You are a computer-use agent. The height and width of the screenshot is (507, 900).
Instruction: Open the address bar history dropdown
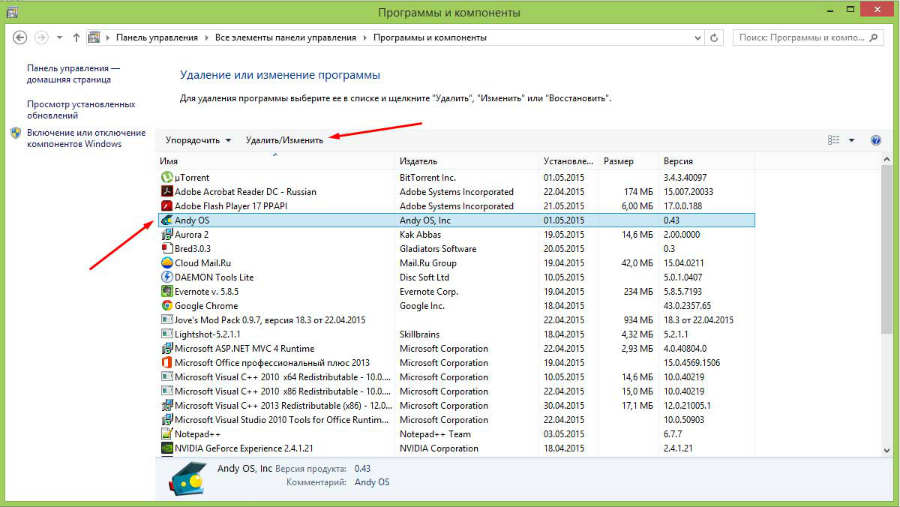coord(701,37)
